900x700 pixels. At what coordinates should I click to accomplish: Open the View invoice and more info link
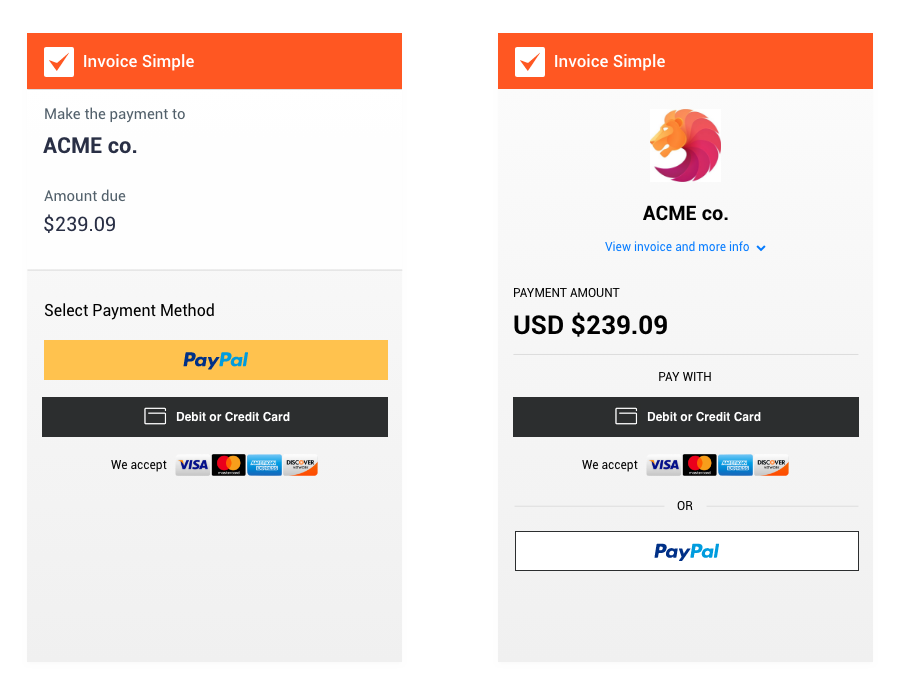[x=677, y=247]
